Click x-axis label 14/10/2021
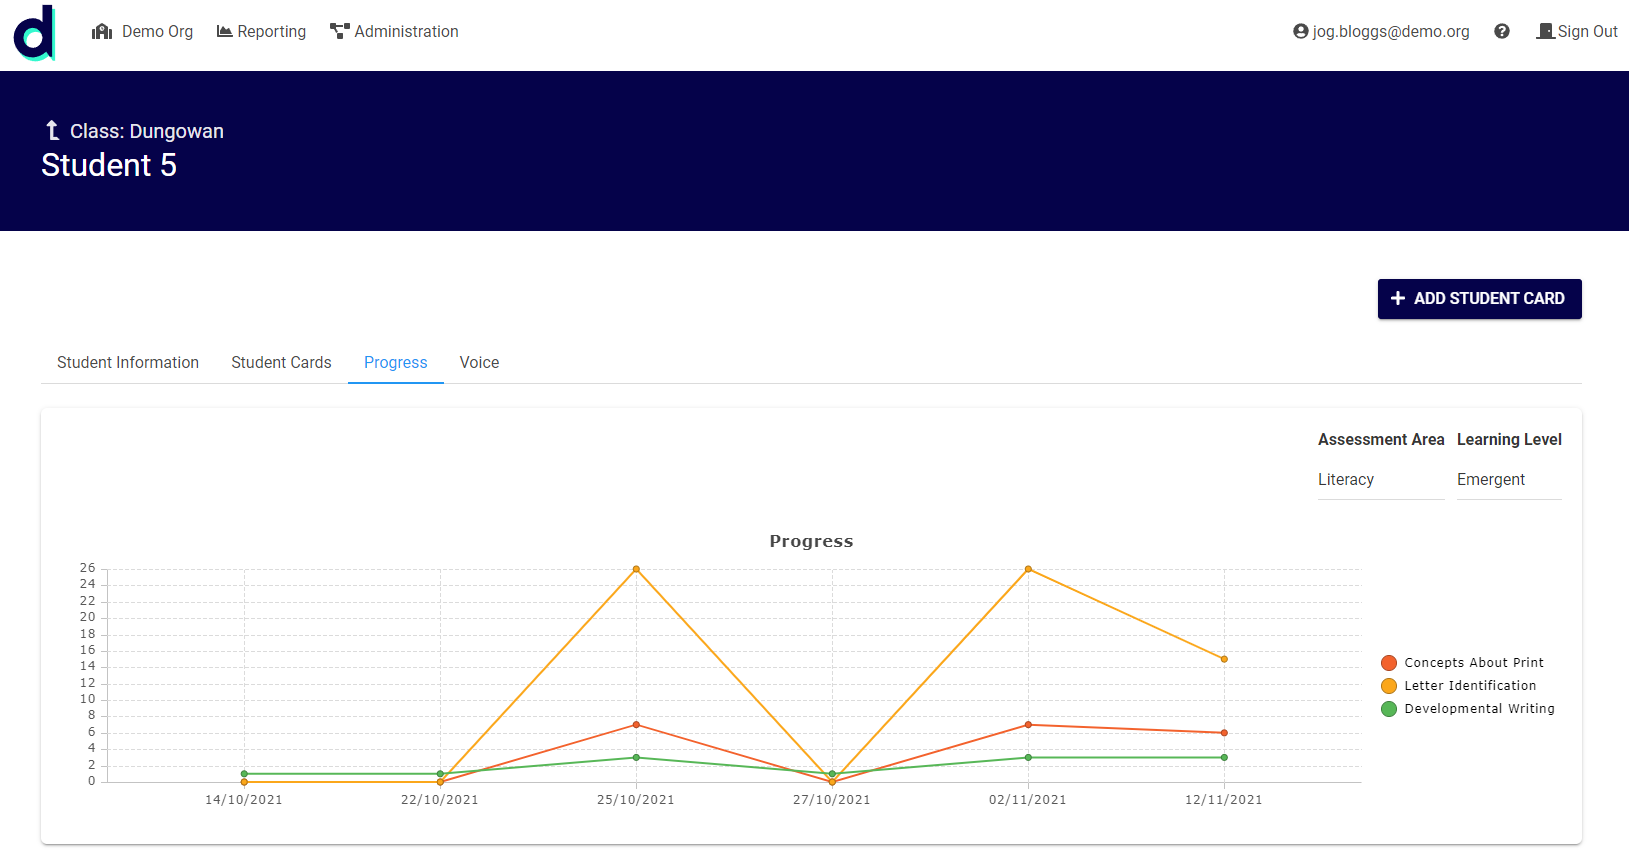The image size is (1629, 855). point(244,800)
